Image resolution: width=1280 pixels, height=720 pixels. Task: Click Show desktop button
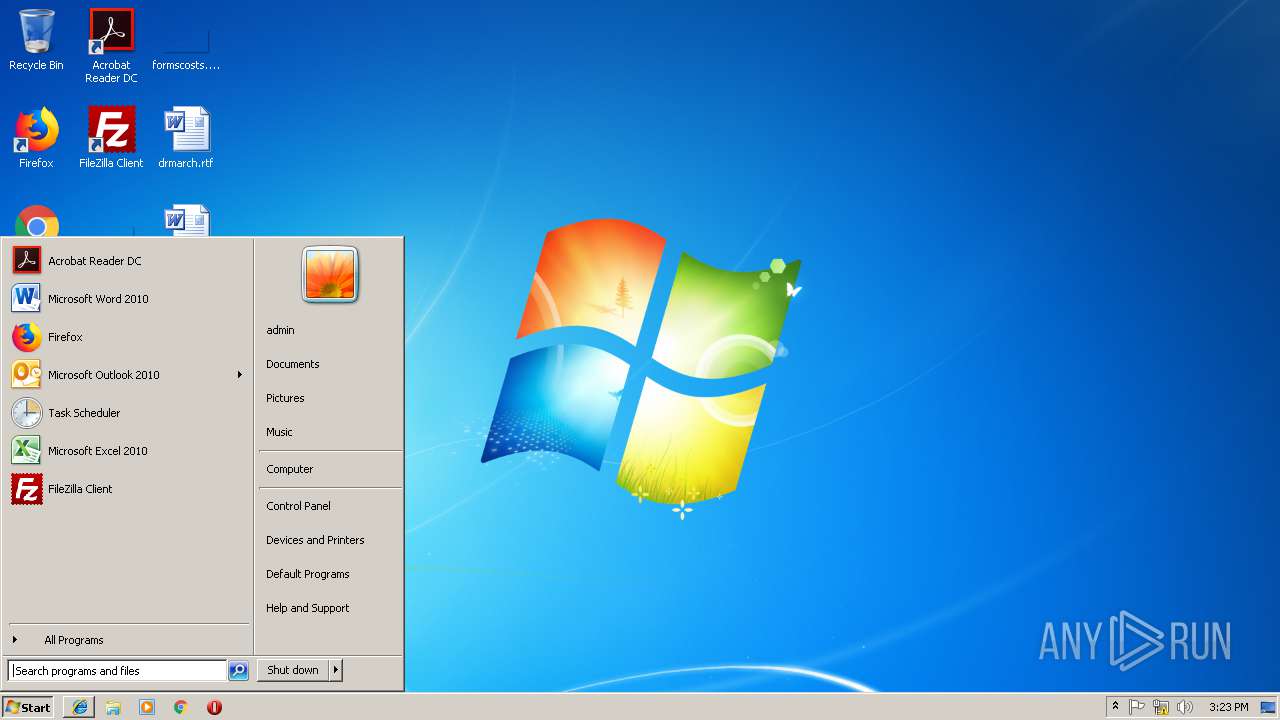click(x=1268, y=707)
